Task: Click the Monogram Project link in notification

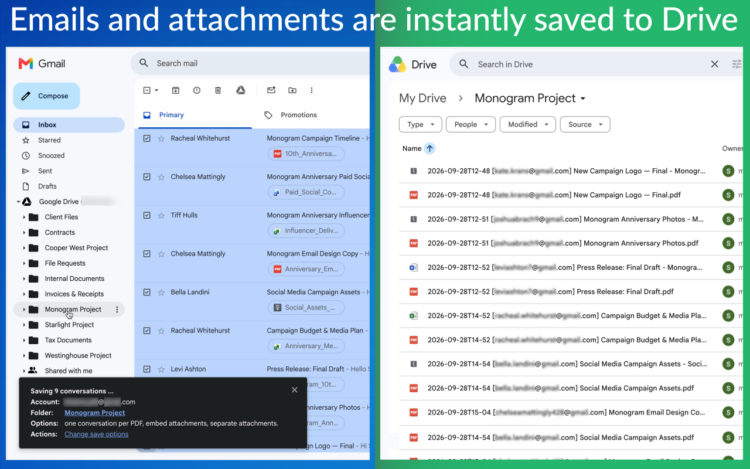Action: tap(95, 413)
